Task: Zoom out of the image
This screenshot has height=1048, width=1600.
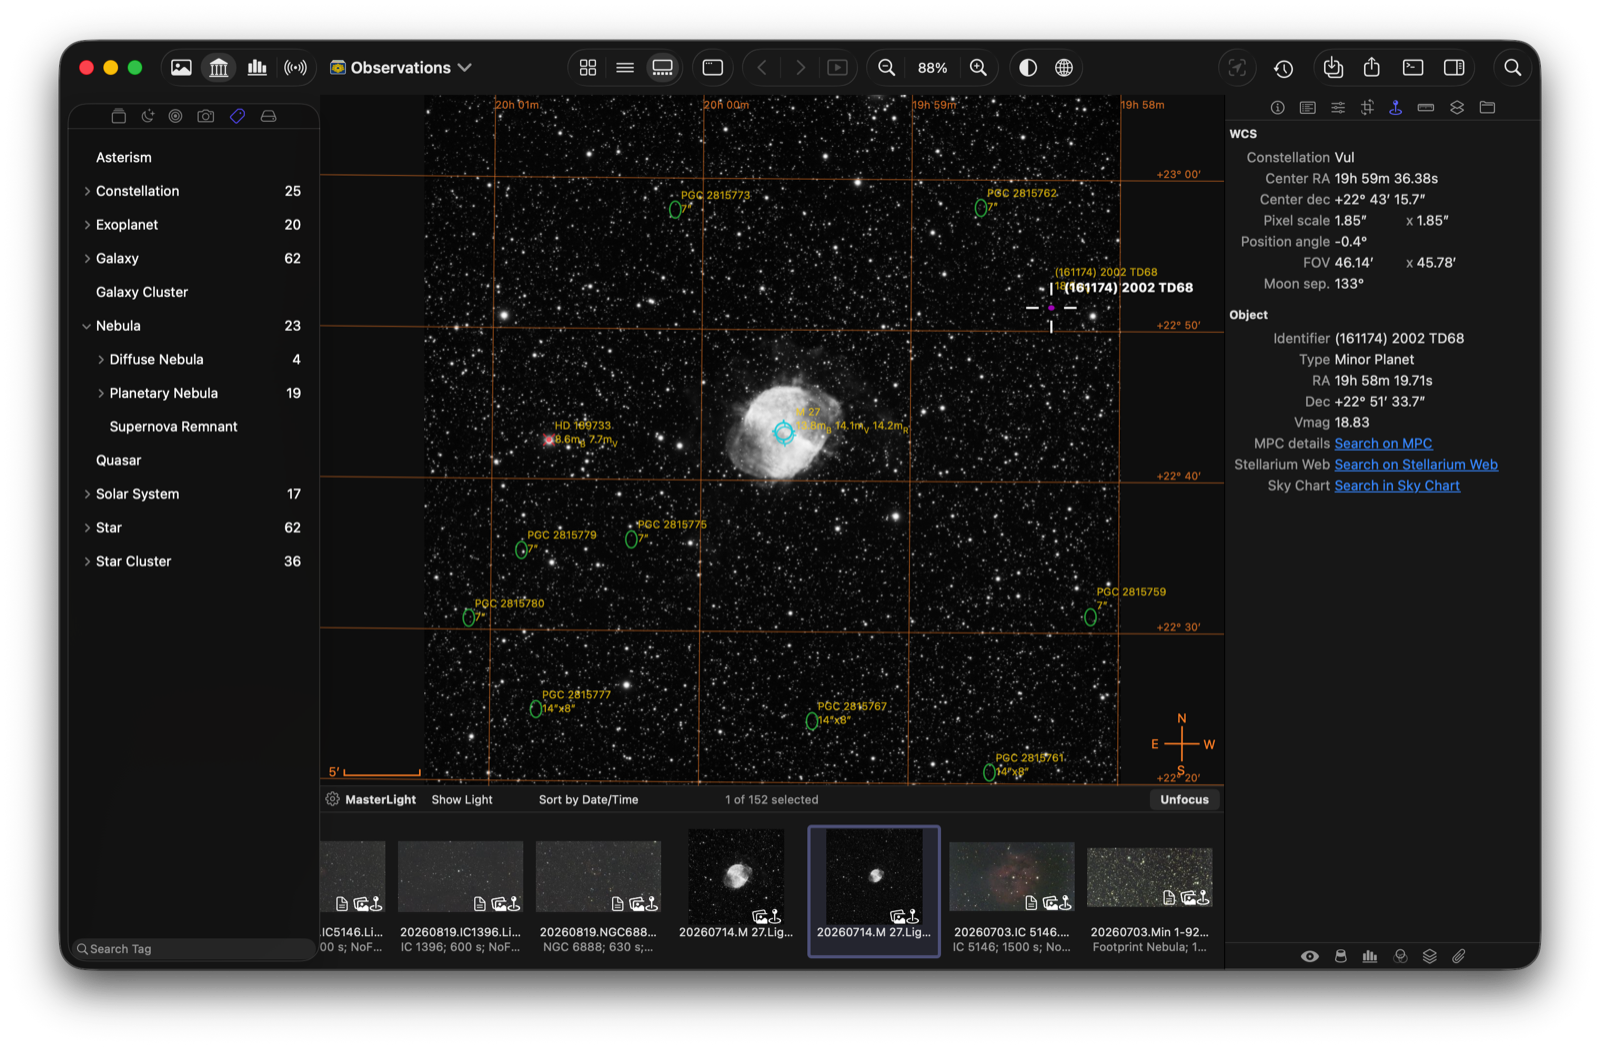Action: click(x=886, y=68)
